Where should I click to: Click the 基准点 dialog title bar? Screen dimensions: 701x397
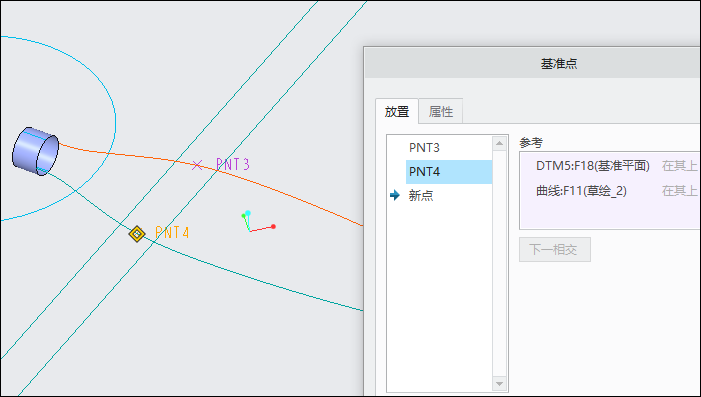[x=532, y=63]
